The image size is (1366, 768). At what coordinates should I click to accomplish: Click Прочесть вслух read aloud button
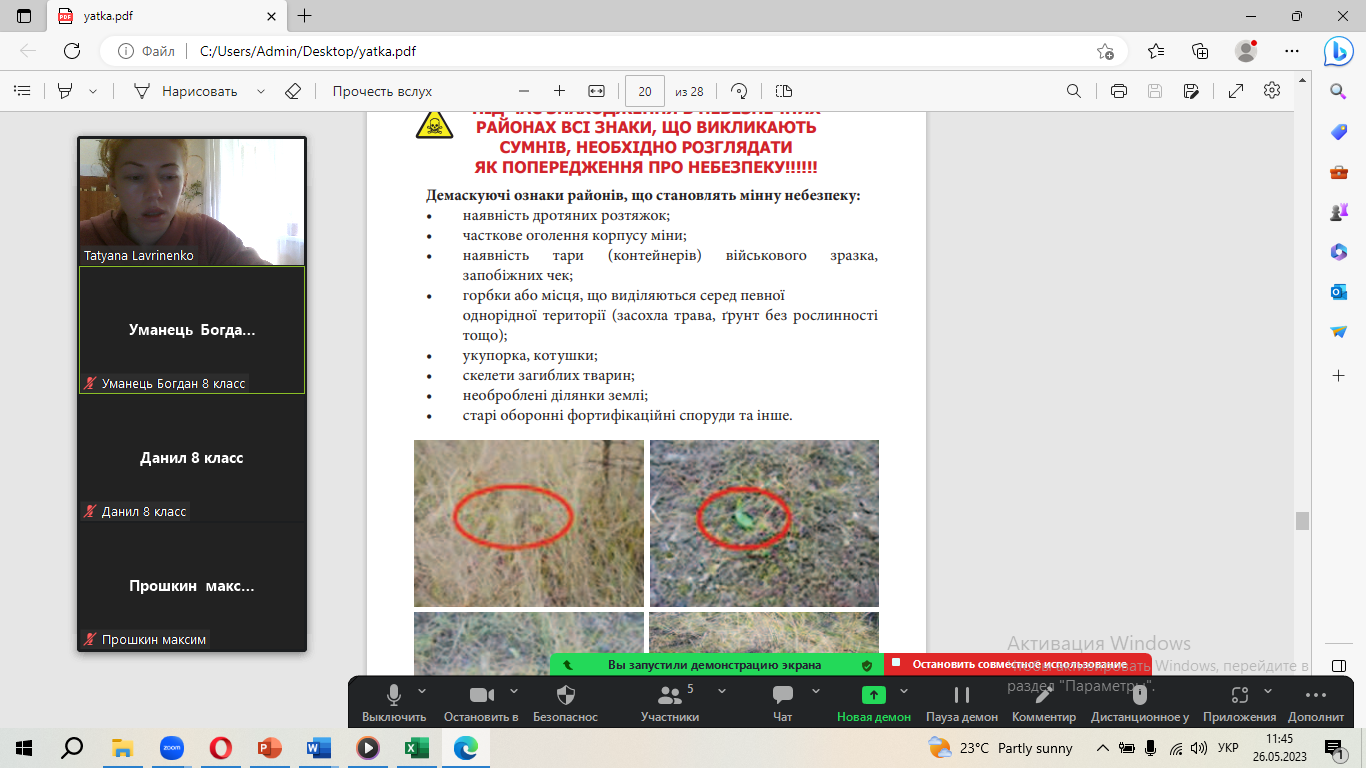point(382,91)
